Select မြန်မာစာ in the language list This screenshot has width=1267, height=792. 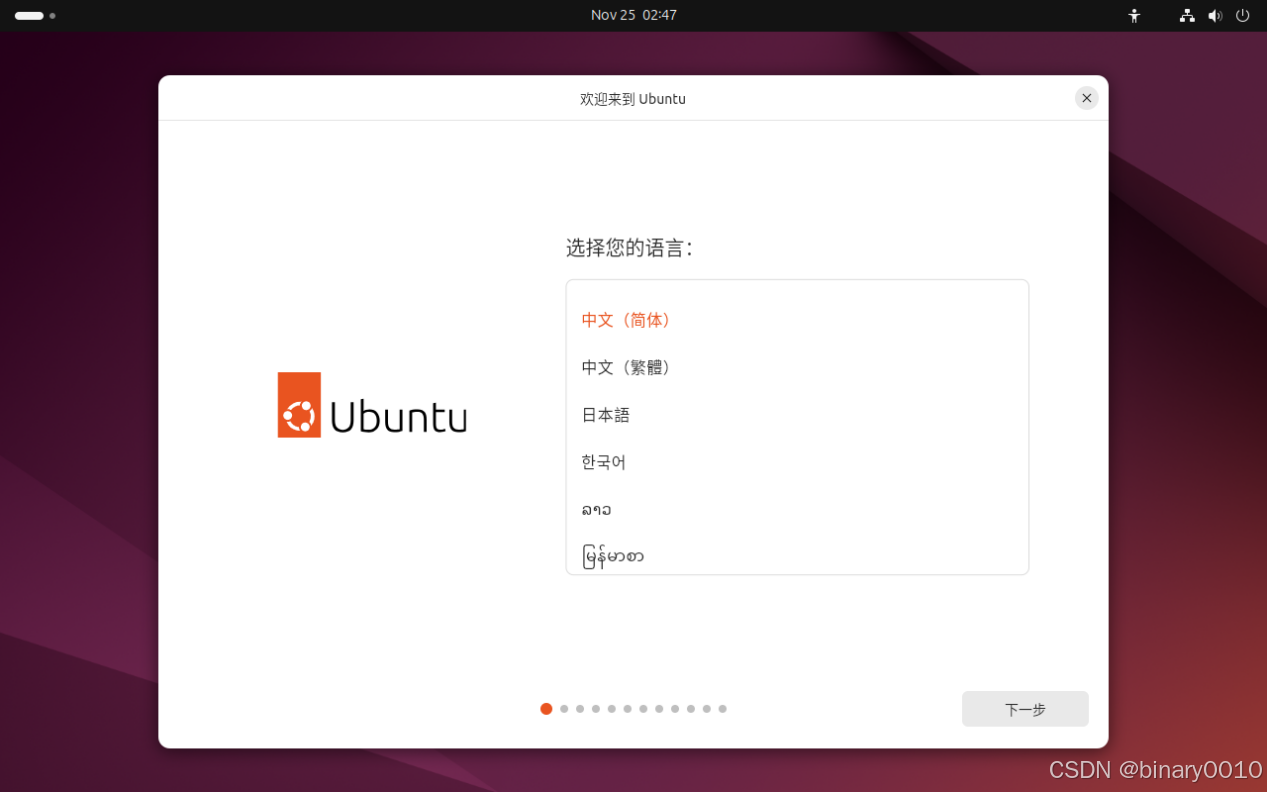coord(614,555)
